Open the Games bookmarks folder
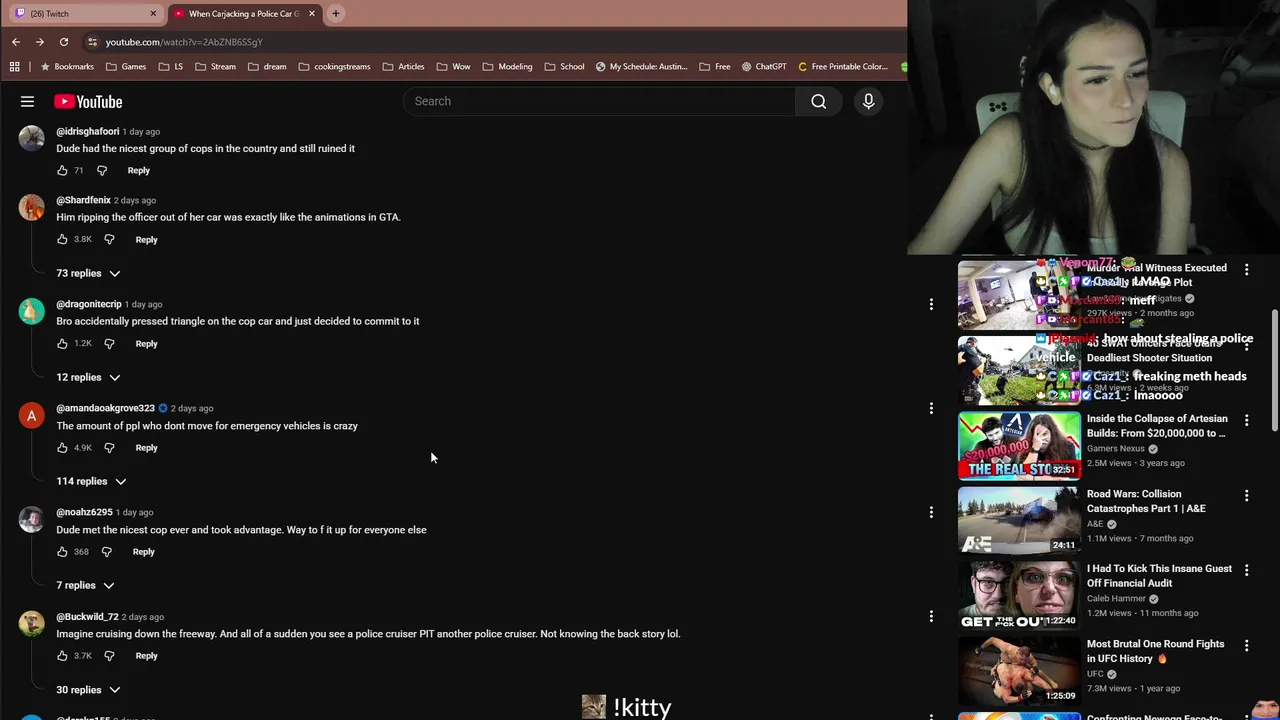Viewport: 1280px width, 720px height. [x=126, y=67]
